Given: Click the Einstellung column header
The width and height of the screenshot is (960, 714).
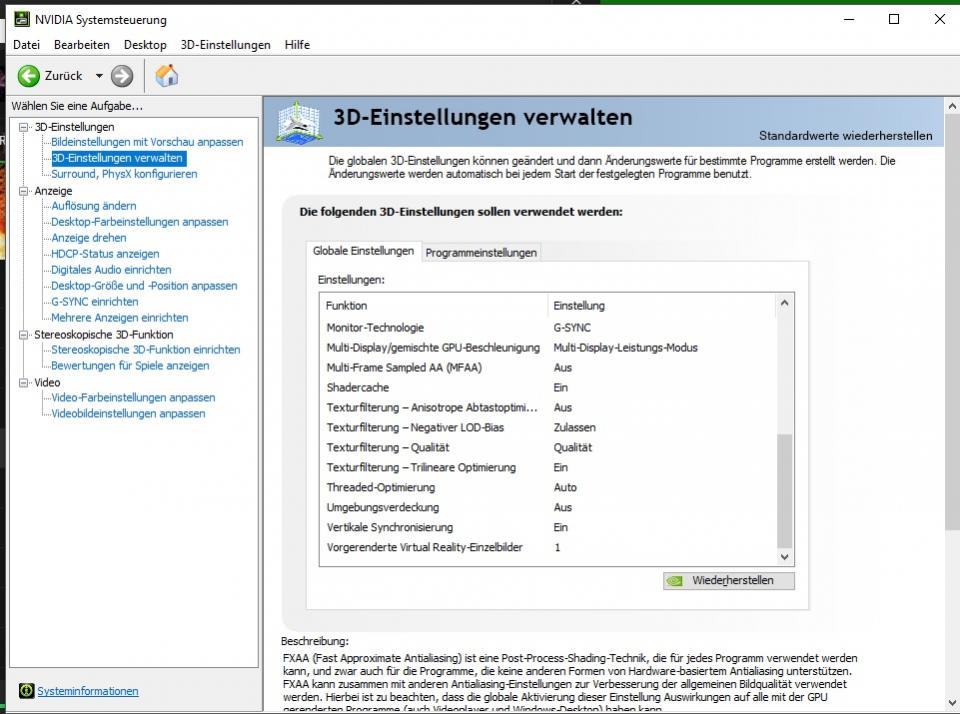Looking at the screenshot, I should point(662,305).
